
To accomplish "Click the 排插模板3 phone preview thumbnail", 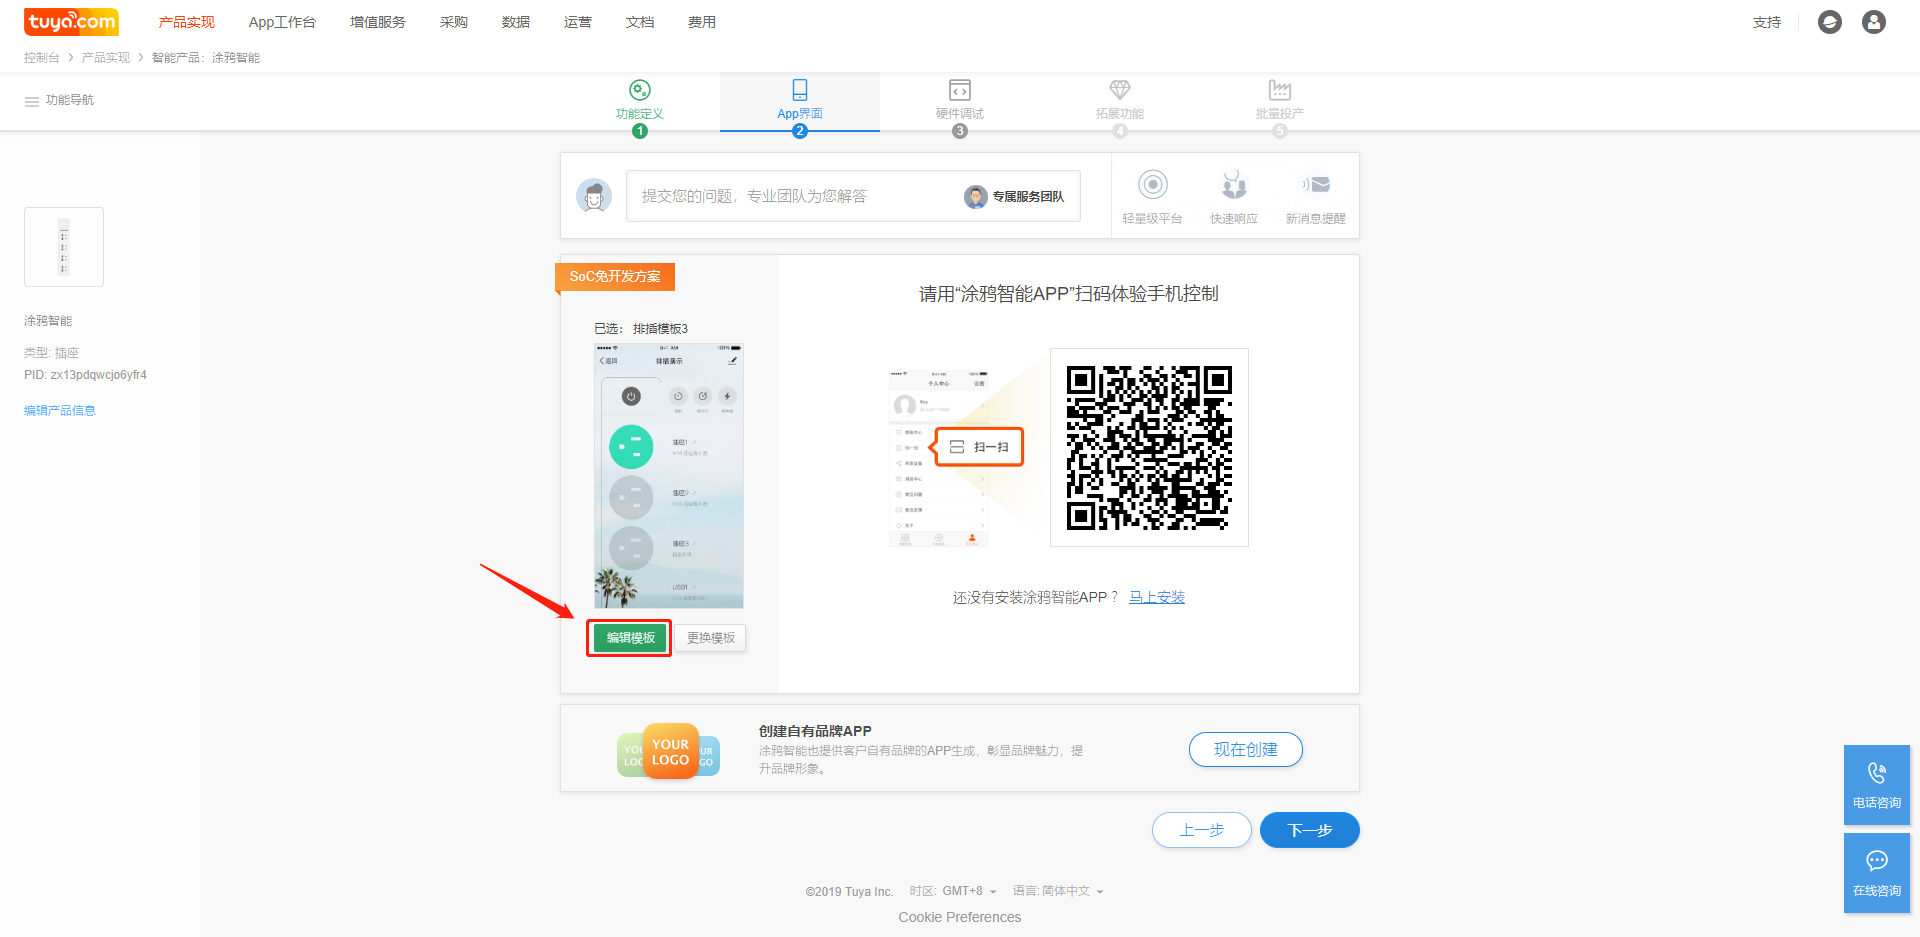I will (x=669, y=476).
